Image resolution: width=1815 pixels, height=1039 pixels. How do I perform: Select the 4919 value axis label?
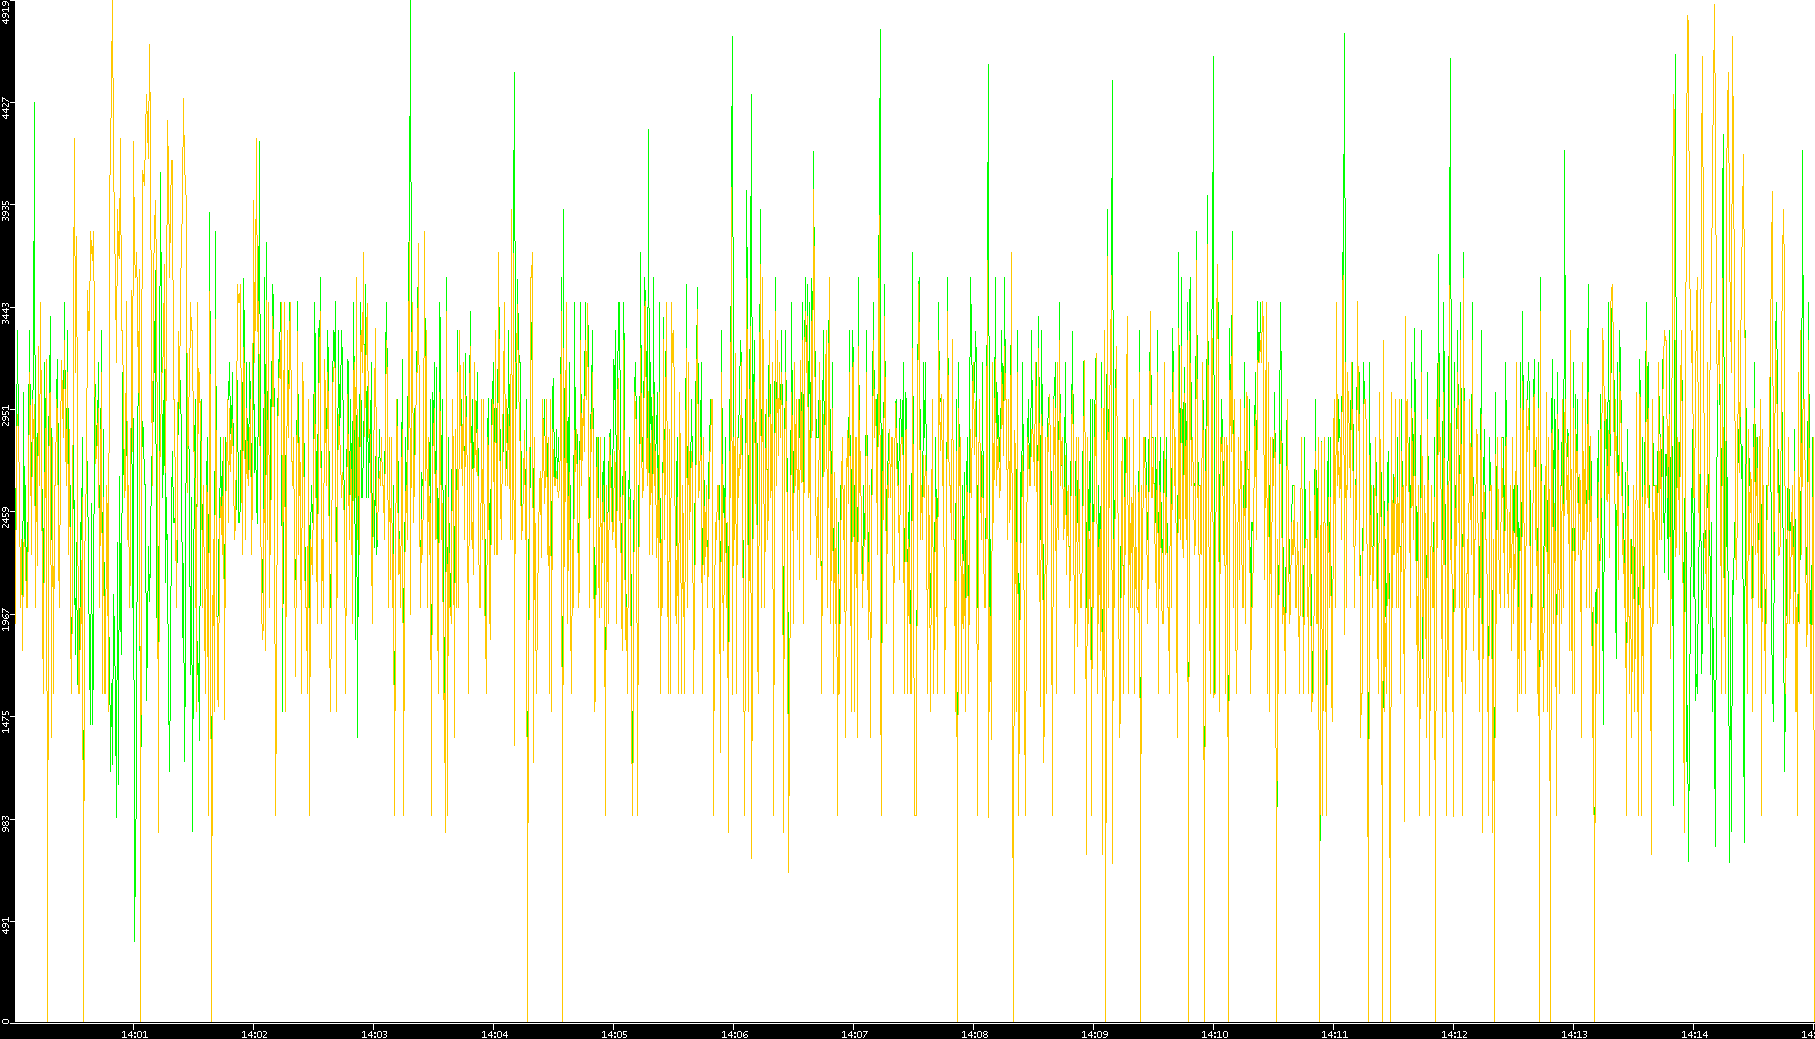pos(7,12)
